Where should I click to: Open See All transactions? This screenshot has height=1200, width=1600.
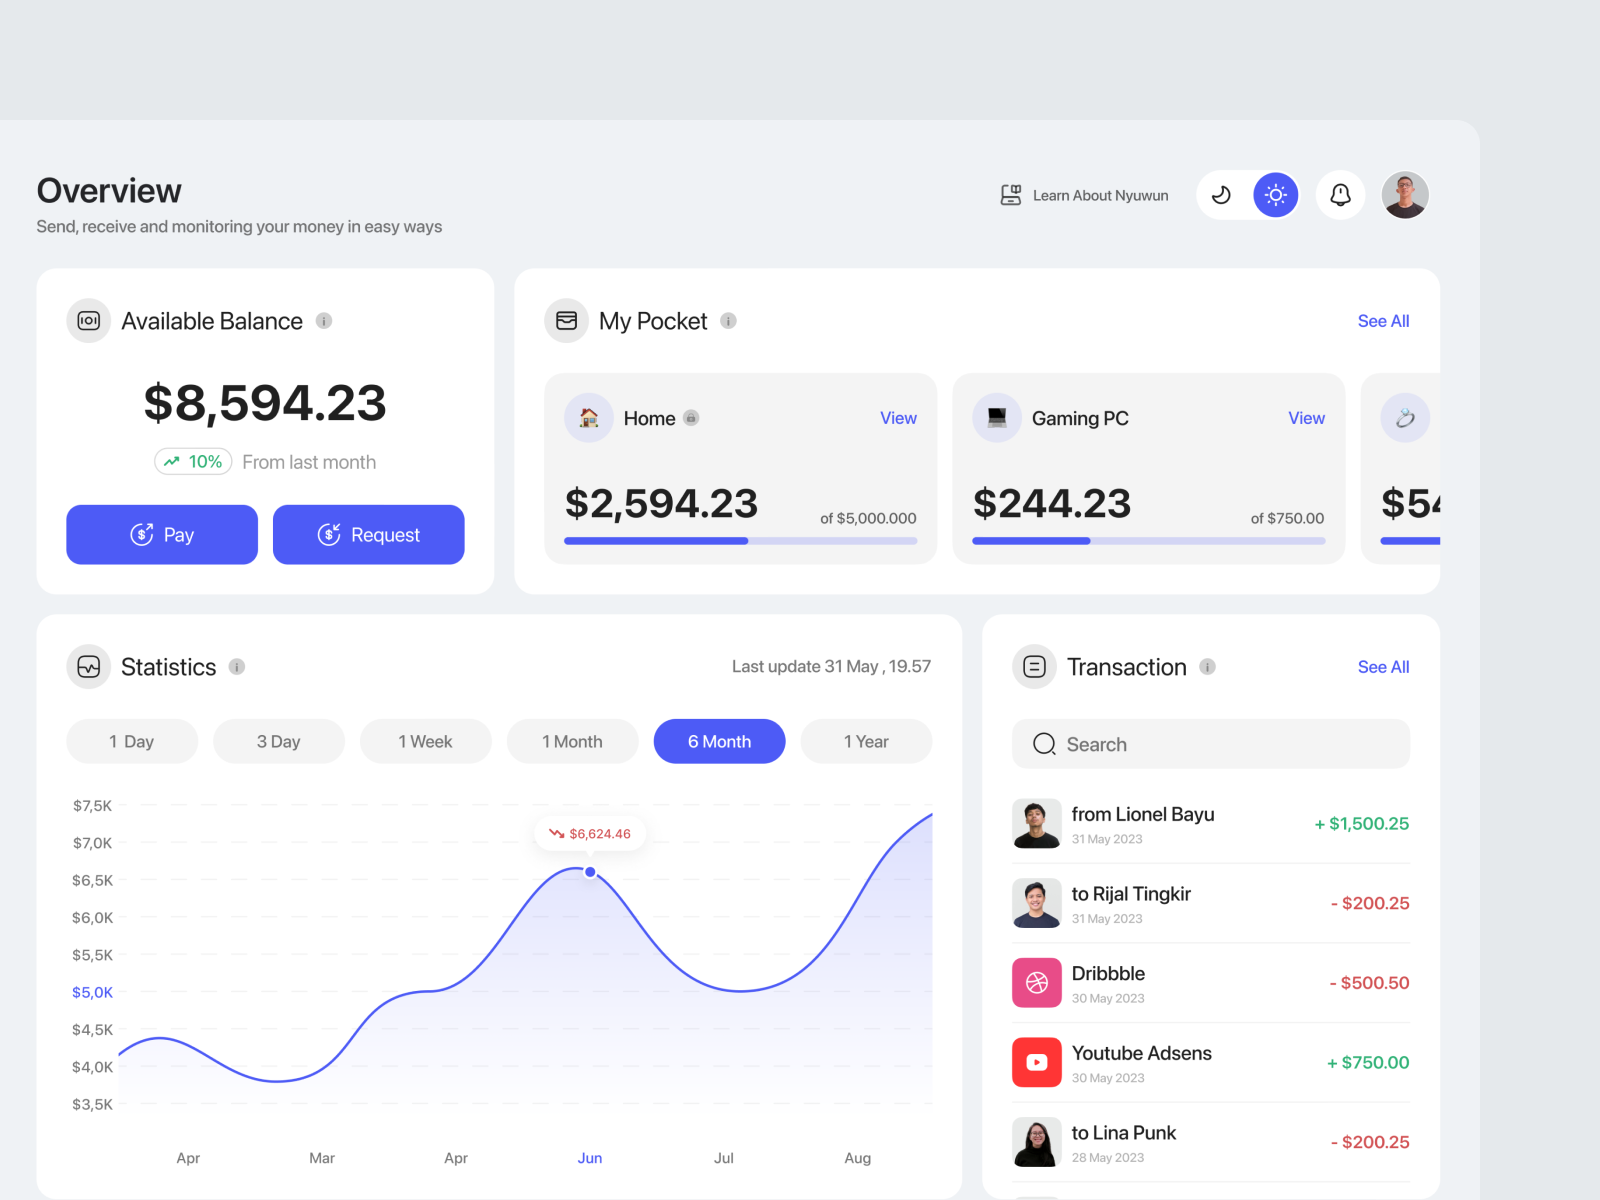tap(1383, 667)
